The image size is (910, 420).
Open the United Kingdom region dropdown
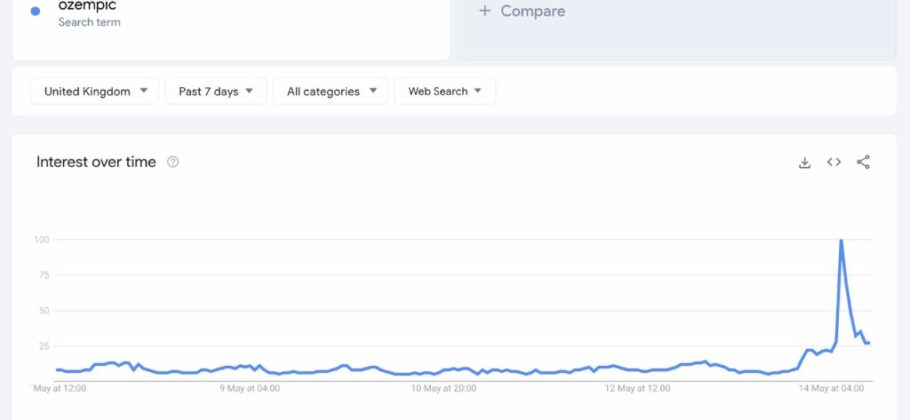point(94,91)
